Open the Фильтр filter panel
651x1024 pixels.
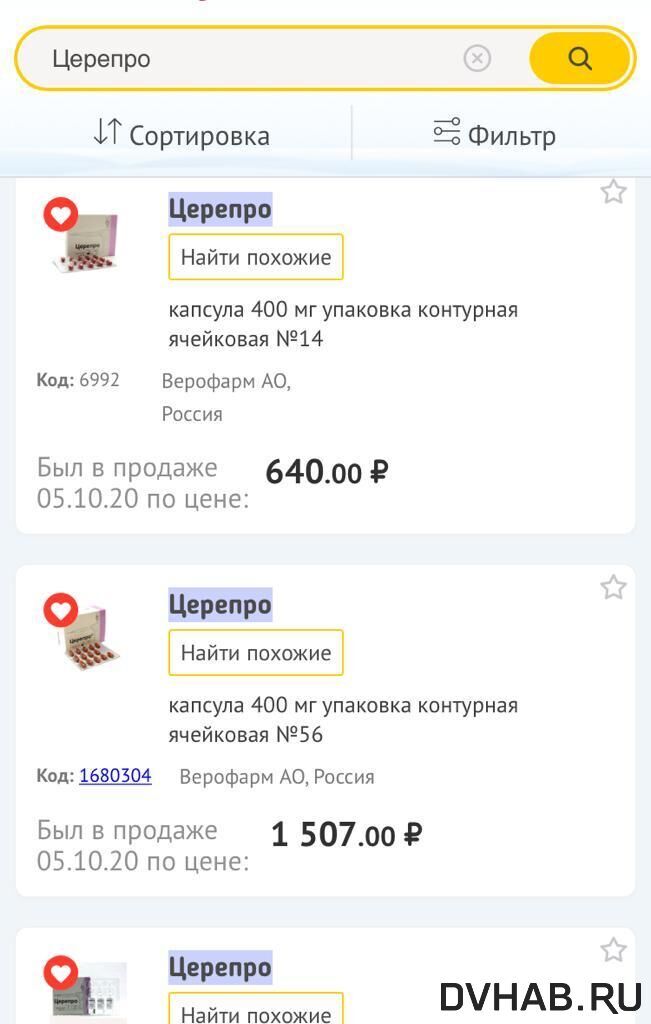(494, 135)
